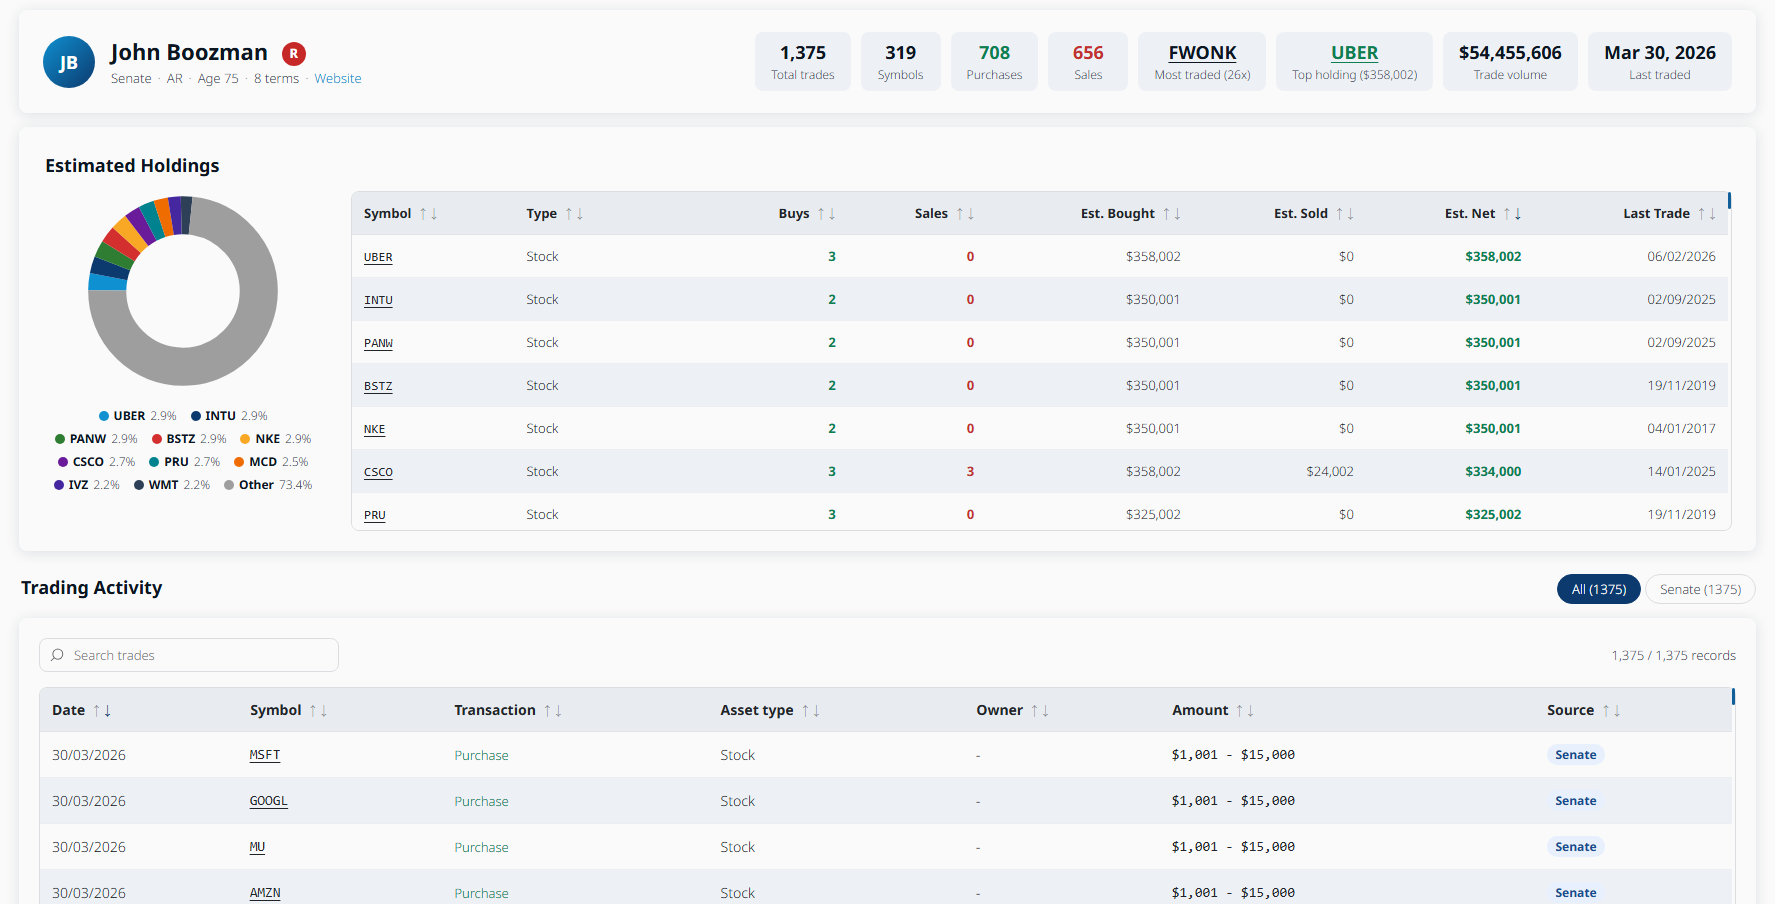Click UBER's $358,002 Est. Net value
The image size is (1775, 904).
click(x=1493, y=257)
